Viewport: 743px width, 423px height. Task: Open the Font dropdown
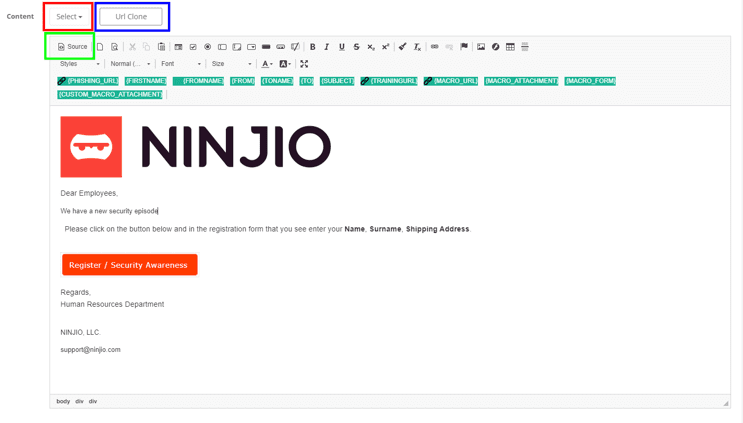click(x=181, y=63)
